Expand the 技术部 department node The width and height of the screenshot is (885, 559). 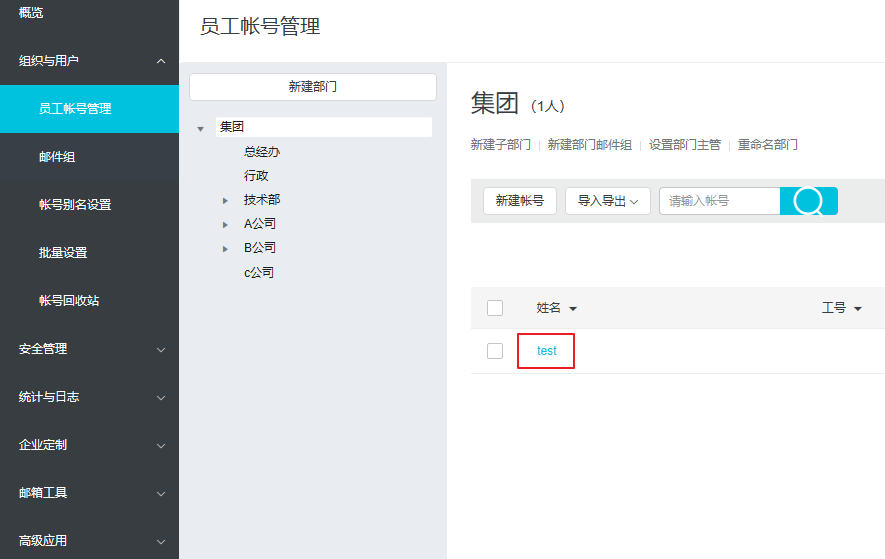click(x=226, y=200)
